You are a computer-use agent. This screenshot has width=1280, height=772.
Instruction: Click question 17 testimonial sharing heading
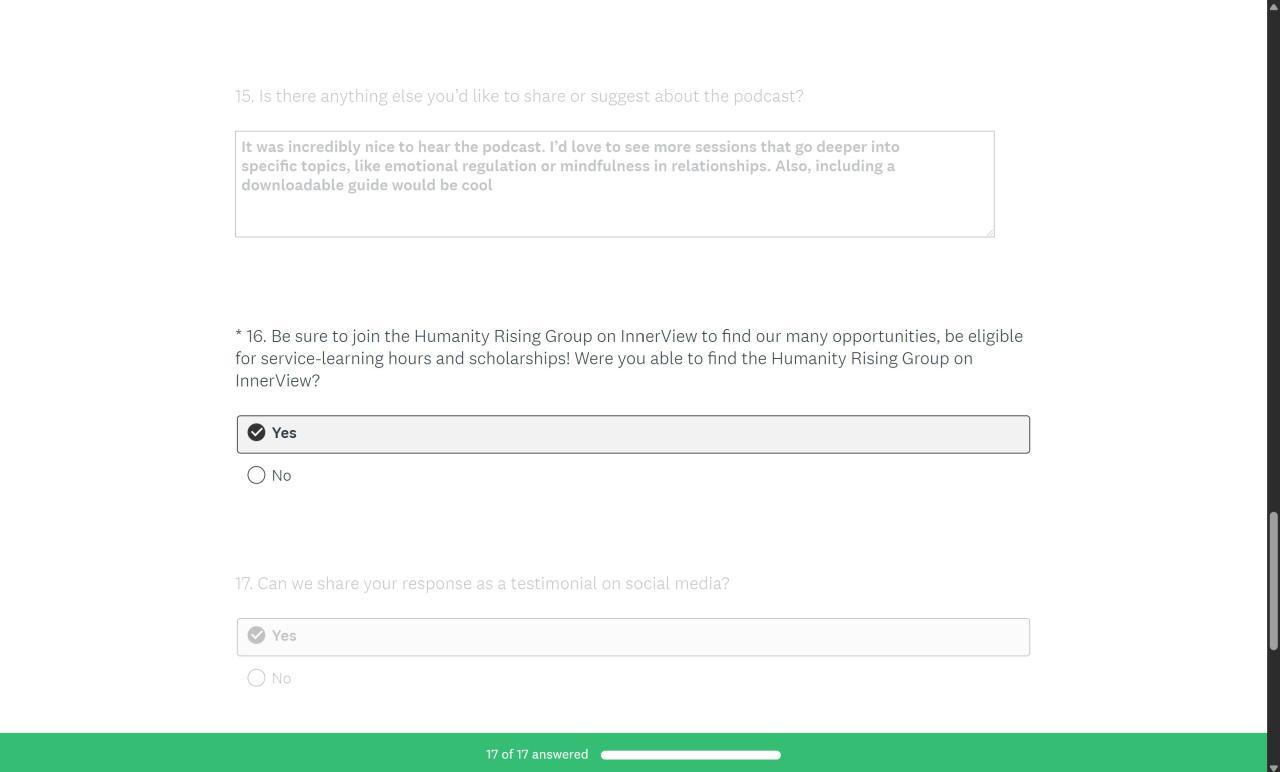tap(482, 583)
